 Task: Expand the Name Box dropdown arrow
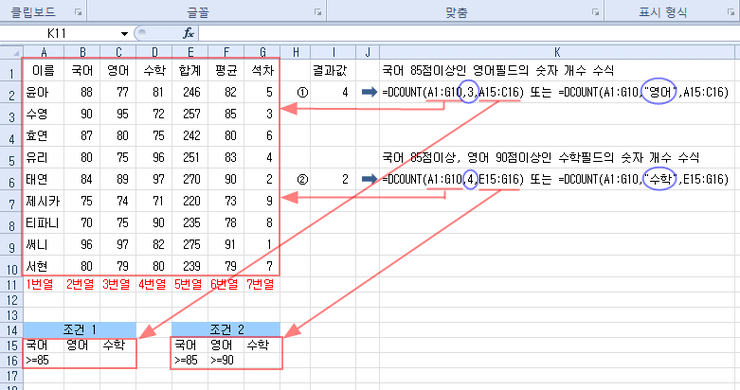(x=124, y=34)
